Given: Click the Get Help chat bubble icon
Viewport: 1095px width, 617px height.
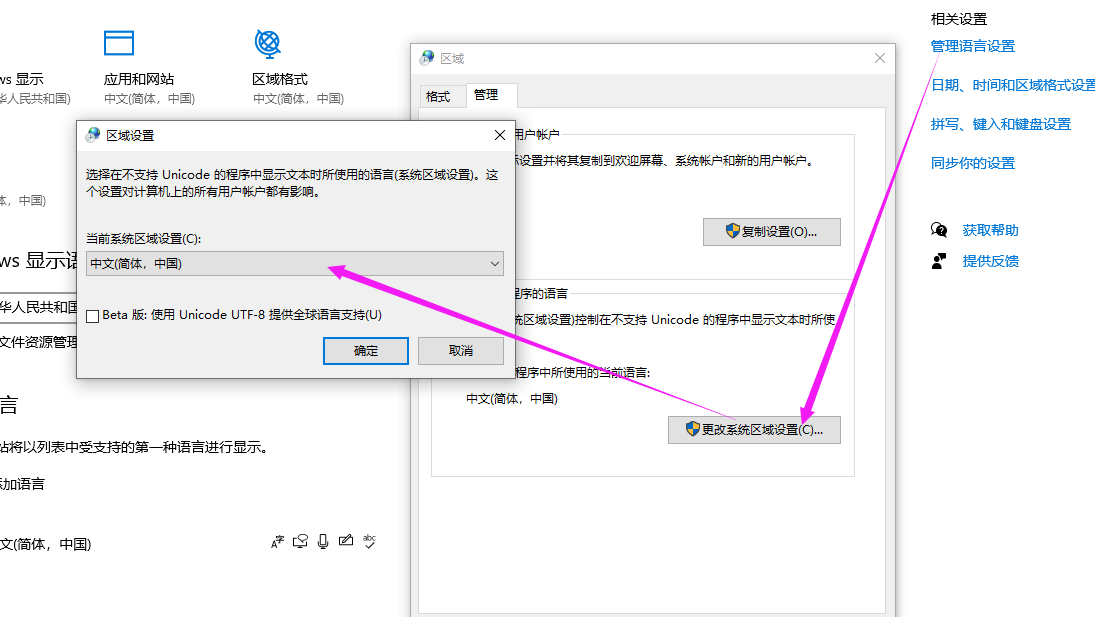Looking at the screenshot, I should pos(939,230).
